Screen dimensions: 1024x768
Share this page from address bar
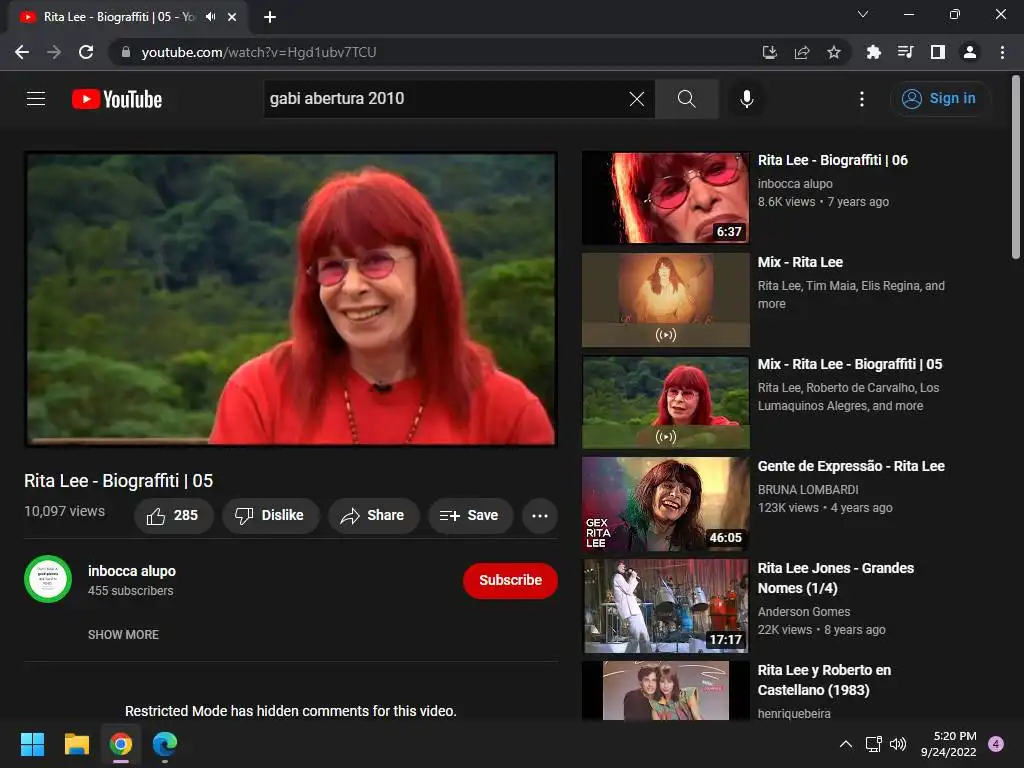coord(802,52)
